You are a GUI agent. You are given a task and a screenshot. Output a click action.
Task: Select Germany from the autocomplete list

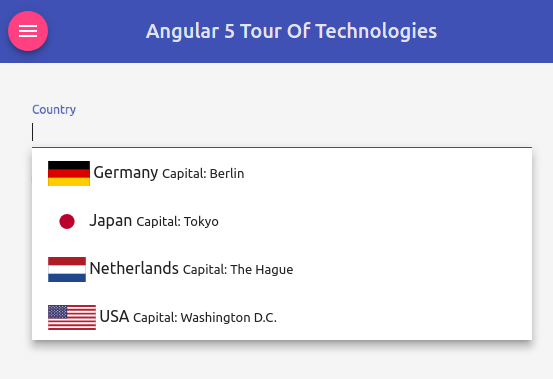282,173
